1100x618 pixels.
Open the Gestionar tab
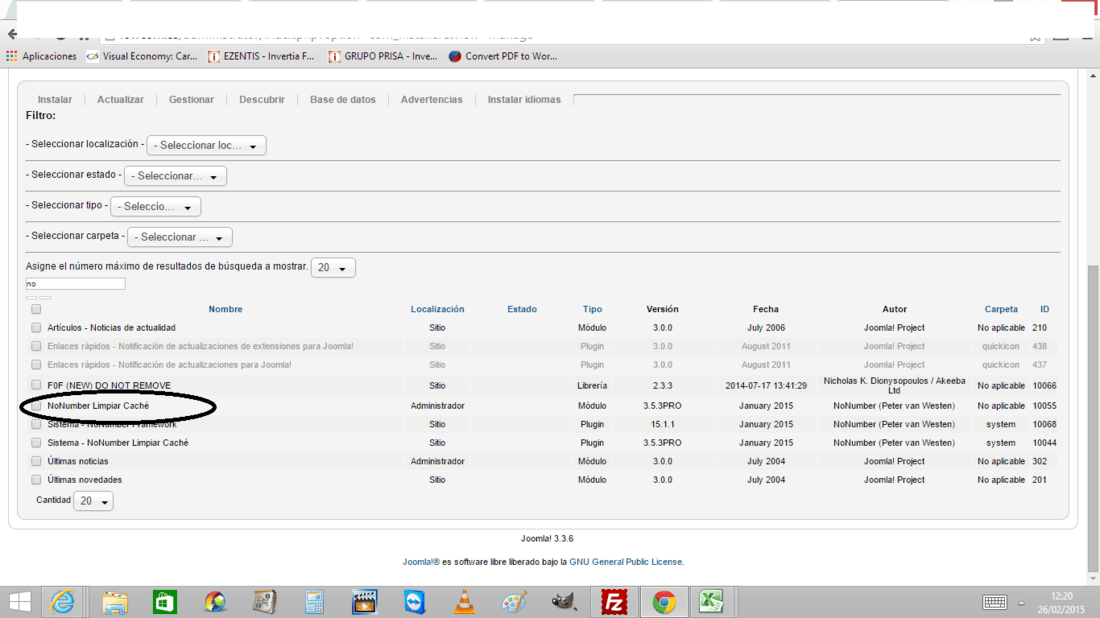pos(192,100)
